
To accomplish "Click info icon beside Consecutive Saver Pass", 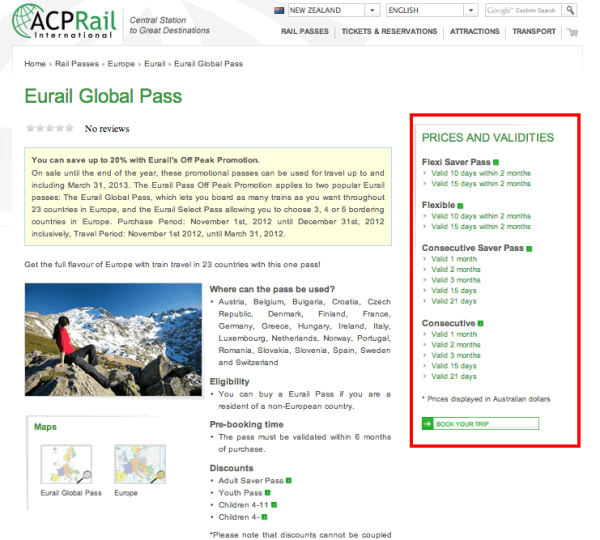I will pyautogui.click(x=529, y=249).
